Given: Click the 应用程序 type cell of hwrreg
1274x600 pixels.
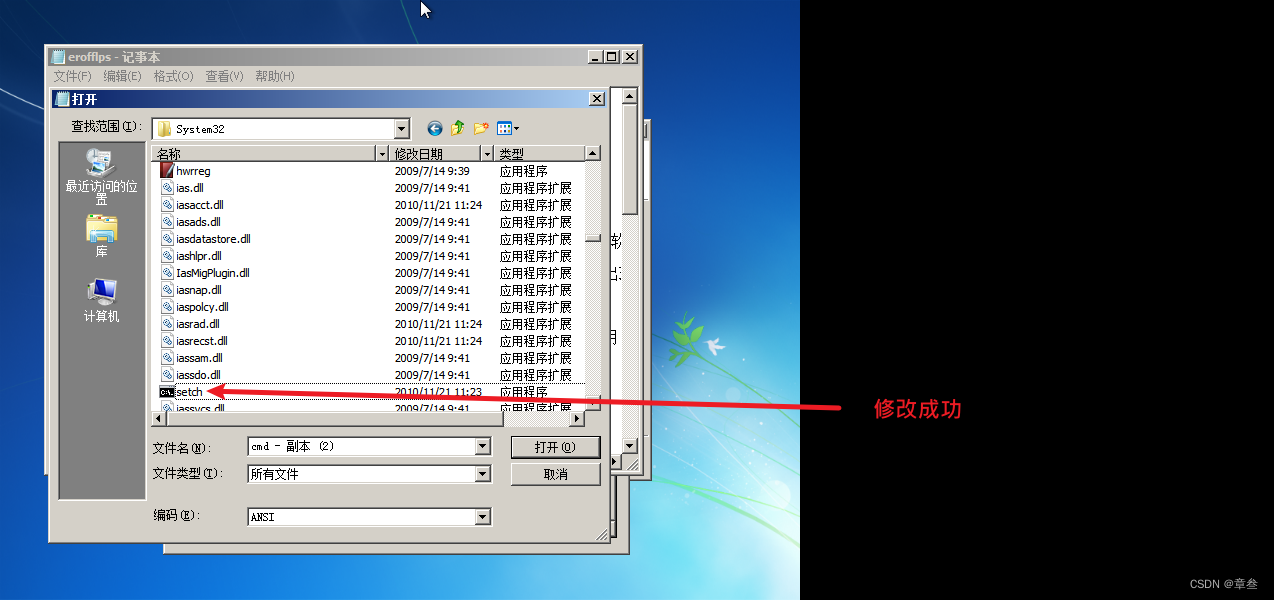Looking at the screenshot, I should point(523,171).
